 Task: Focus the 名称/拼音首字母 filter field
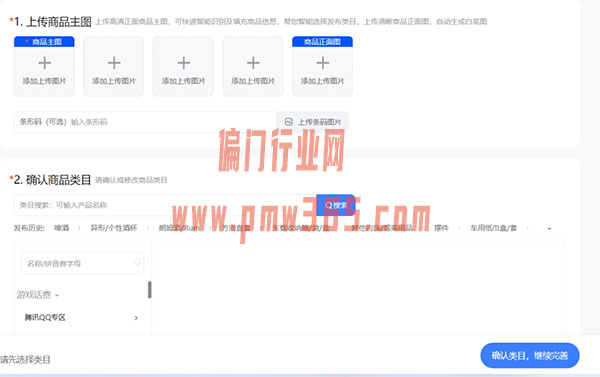(x=83, y=263)
